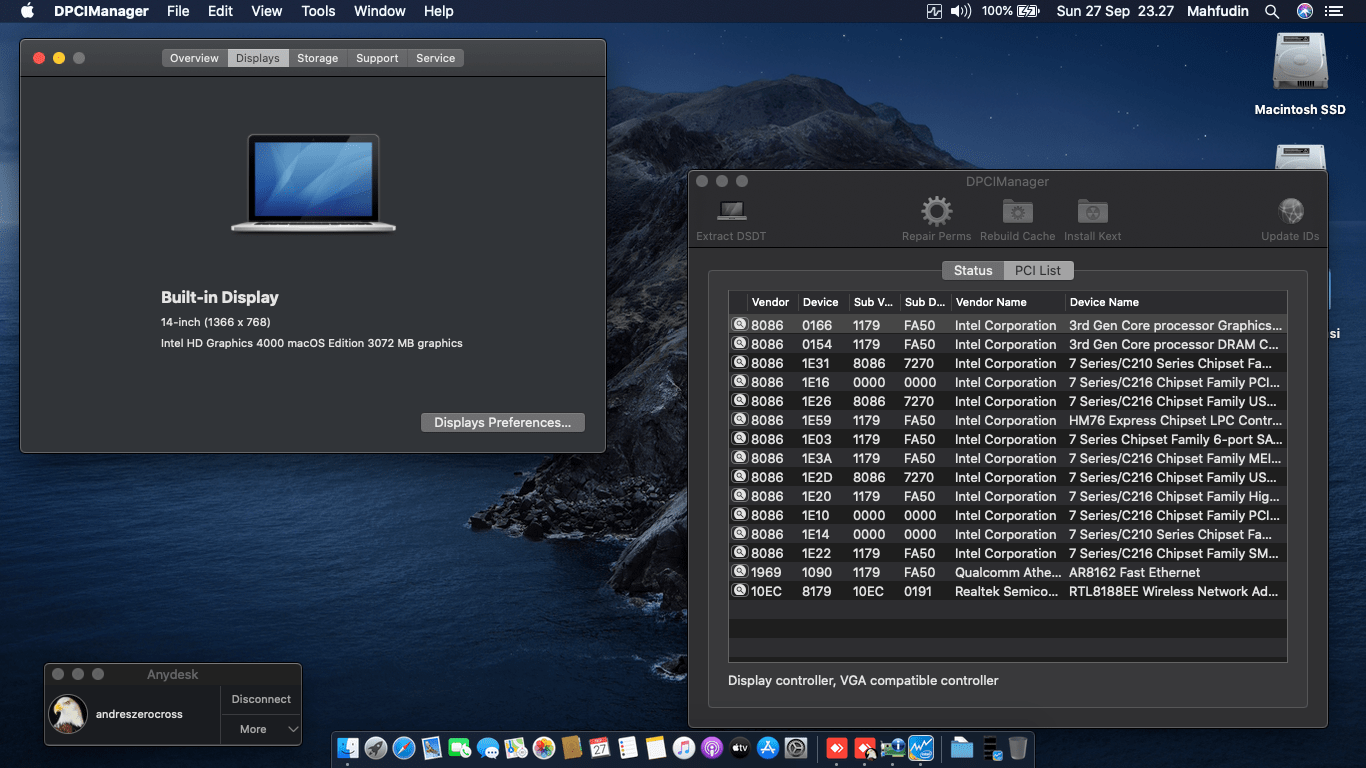Switch to the Storage tab
Viewport: 1366px width, 768px height.
tap(317, 58)
